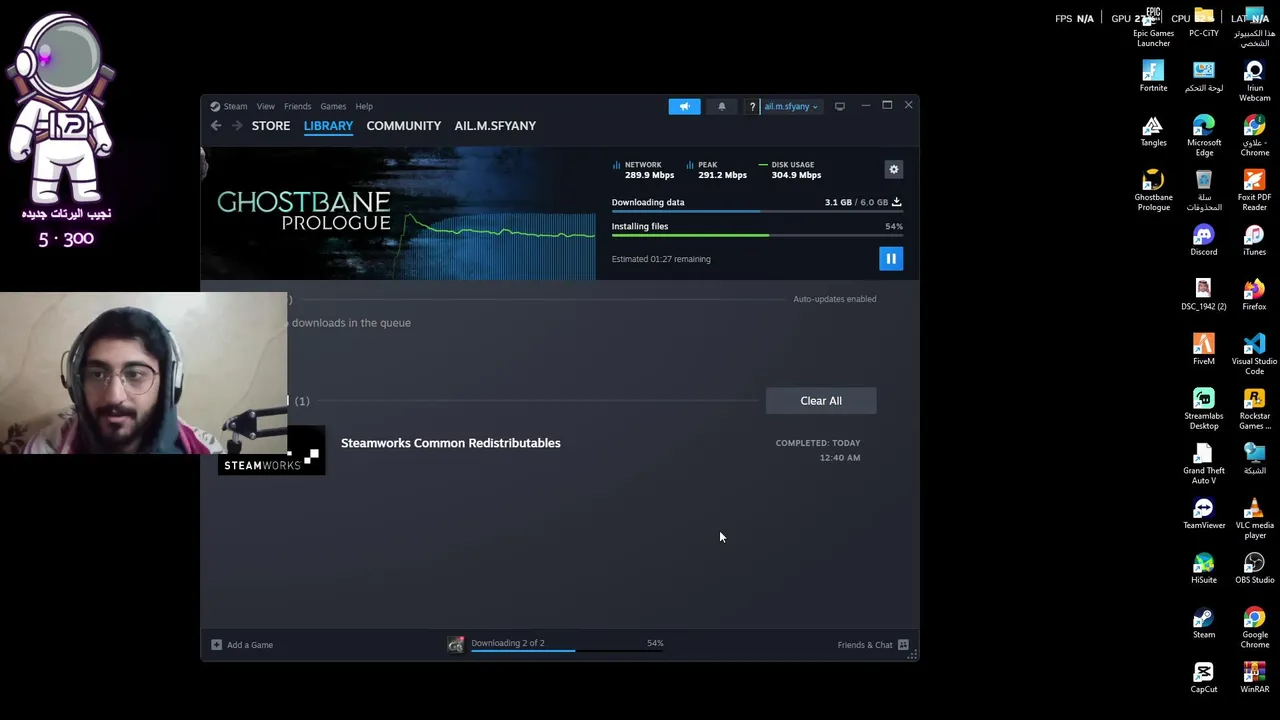Open Foxit PDF Reader desktop shortcut
The width and height of the screenshot is (1280, 720).
[x=1254, y=190]
